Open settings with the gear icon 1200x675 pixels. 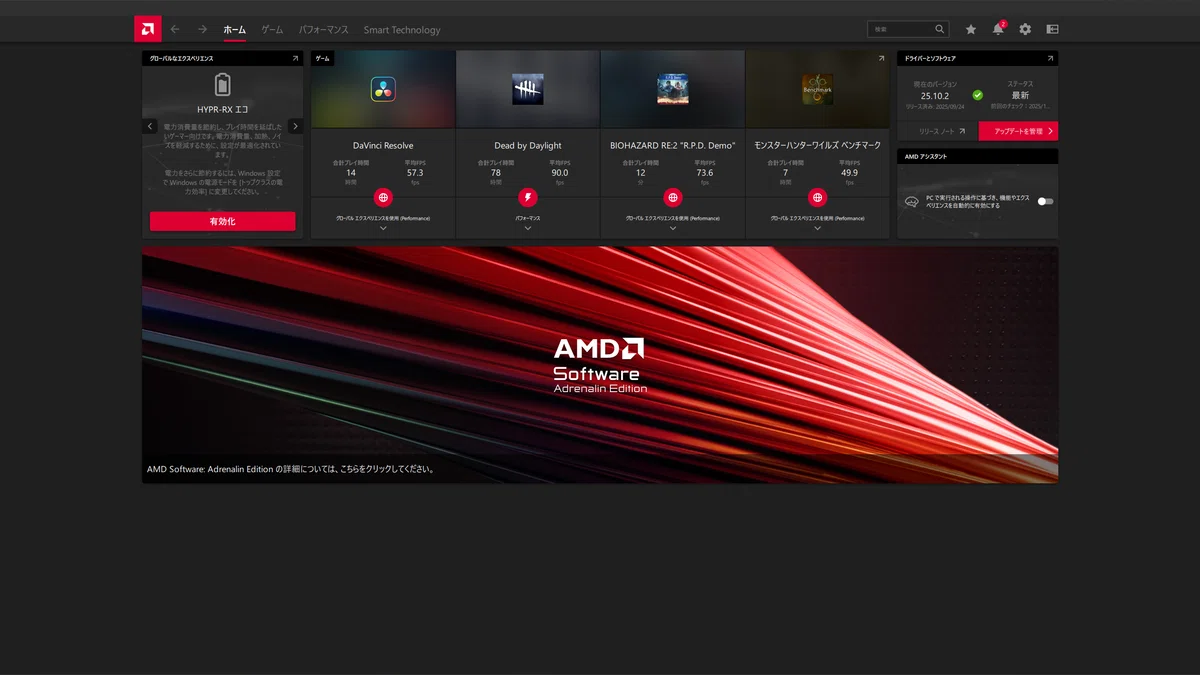pyautogui.click(x=1025, y=29)
